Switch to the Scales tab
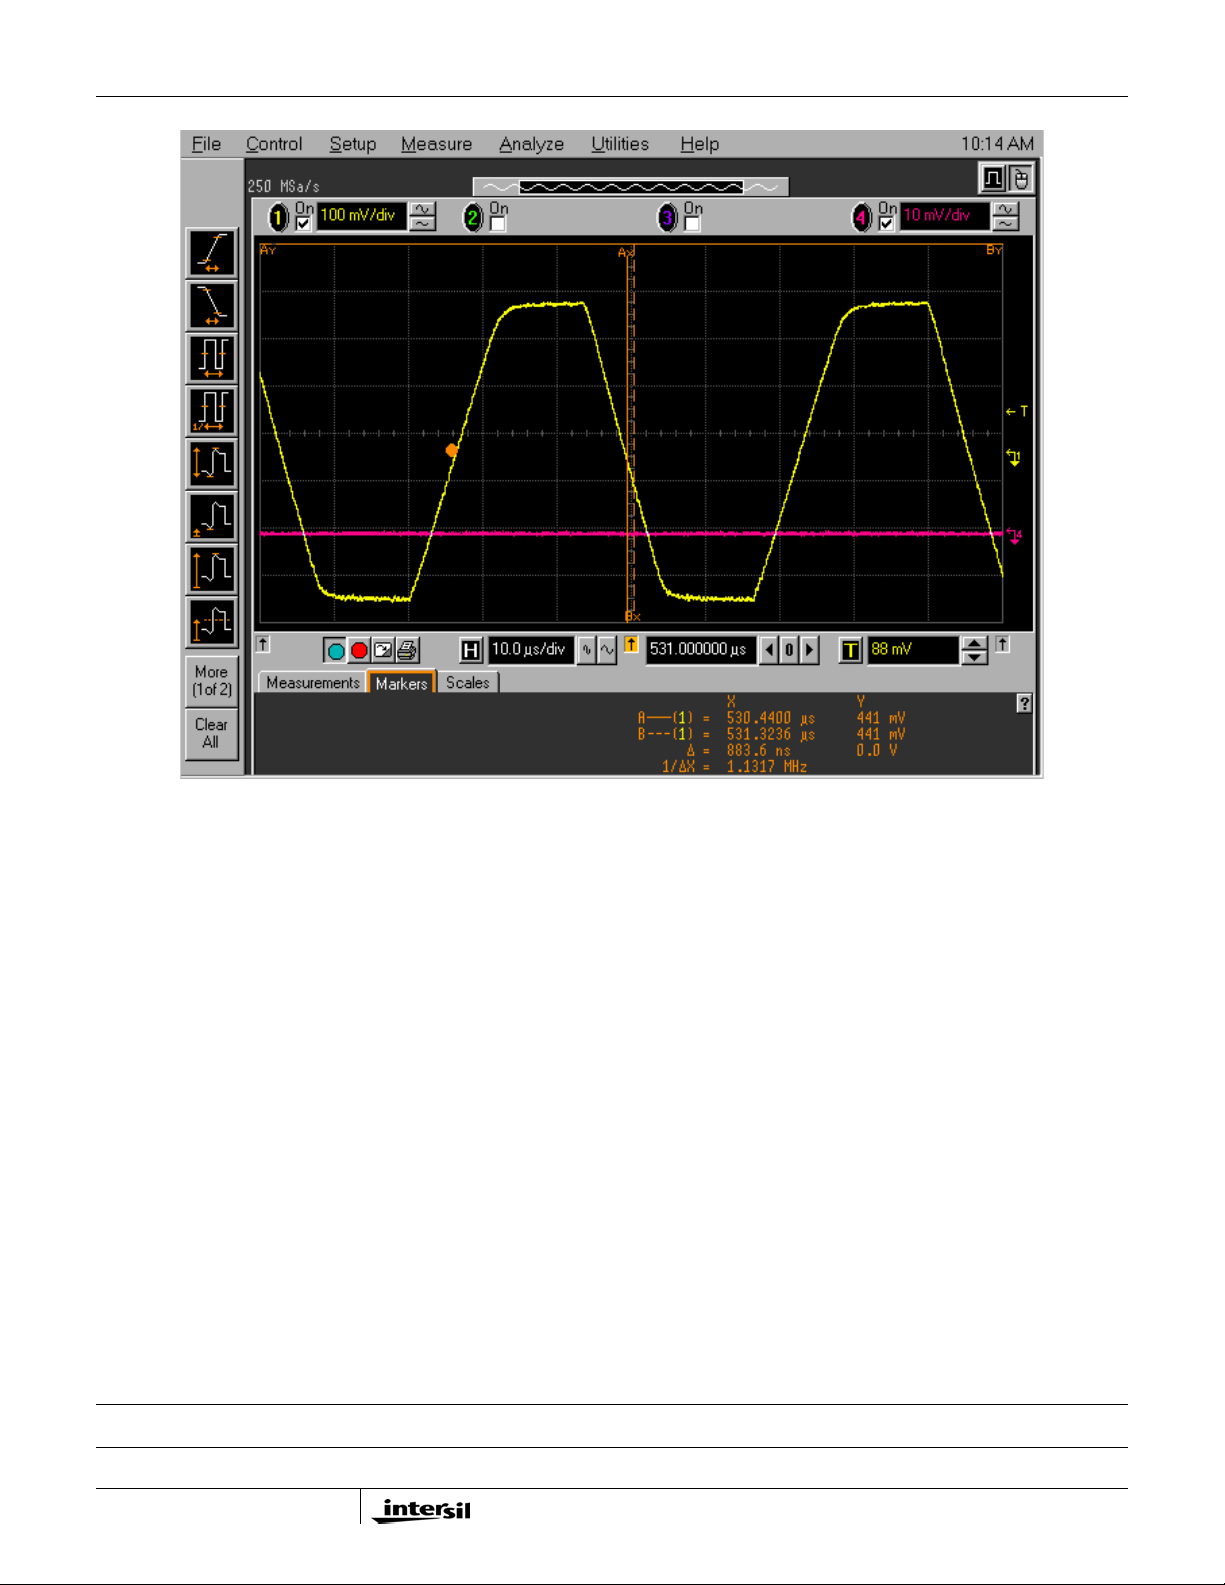Viewport: 1225px width, 1585px height. click(467, 683)
